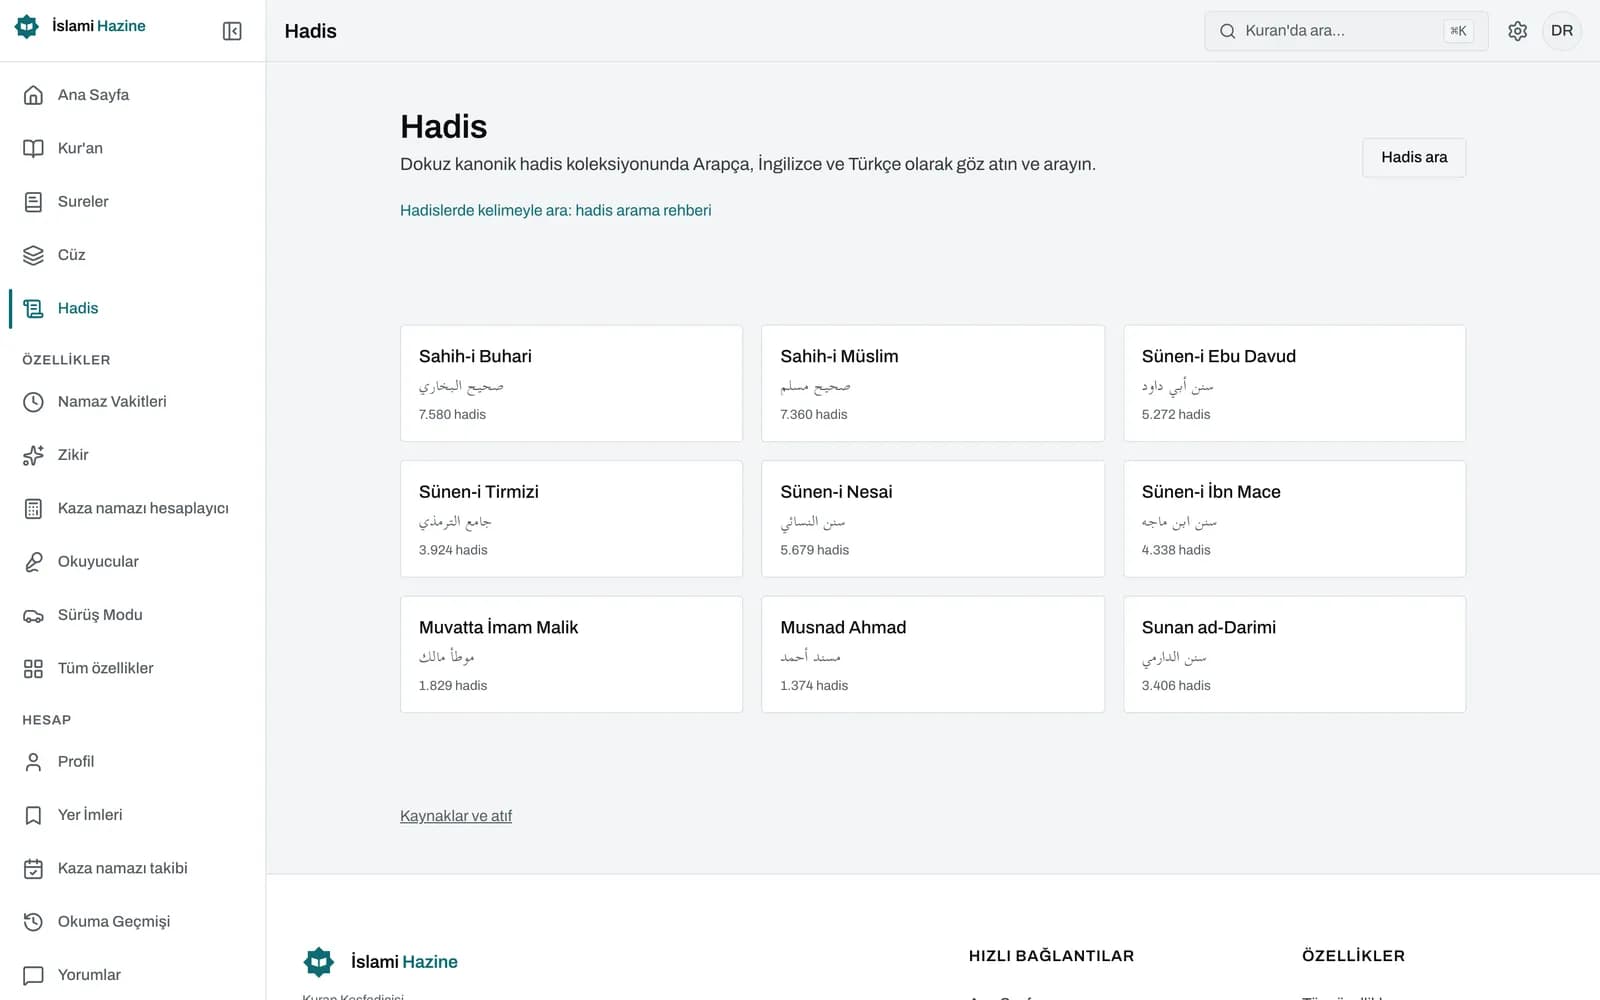The width and height of the screenshot is (1600, 1000).
Task: Focus the Kuran'da ara search field
Action: 1346,31
